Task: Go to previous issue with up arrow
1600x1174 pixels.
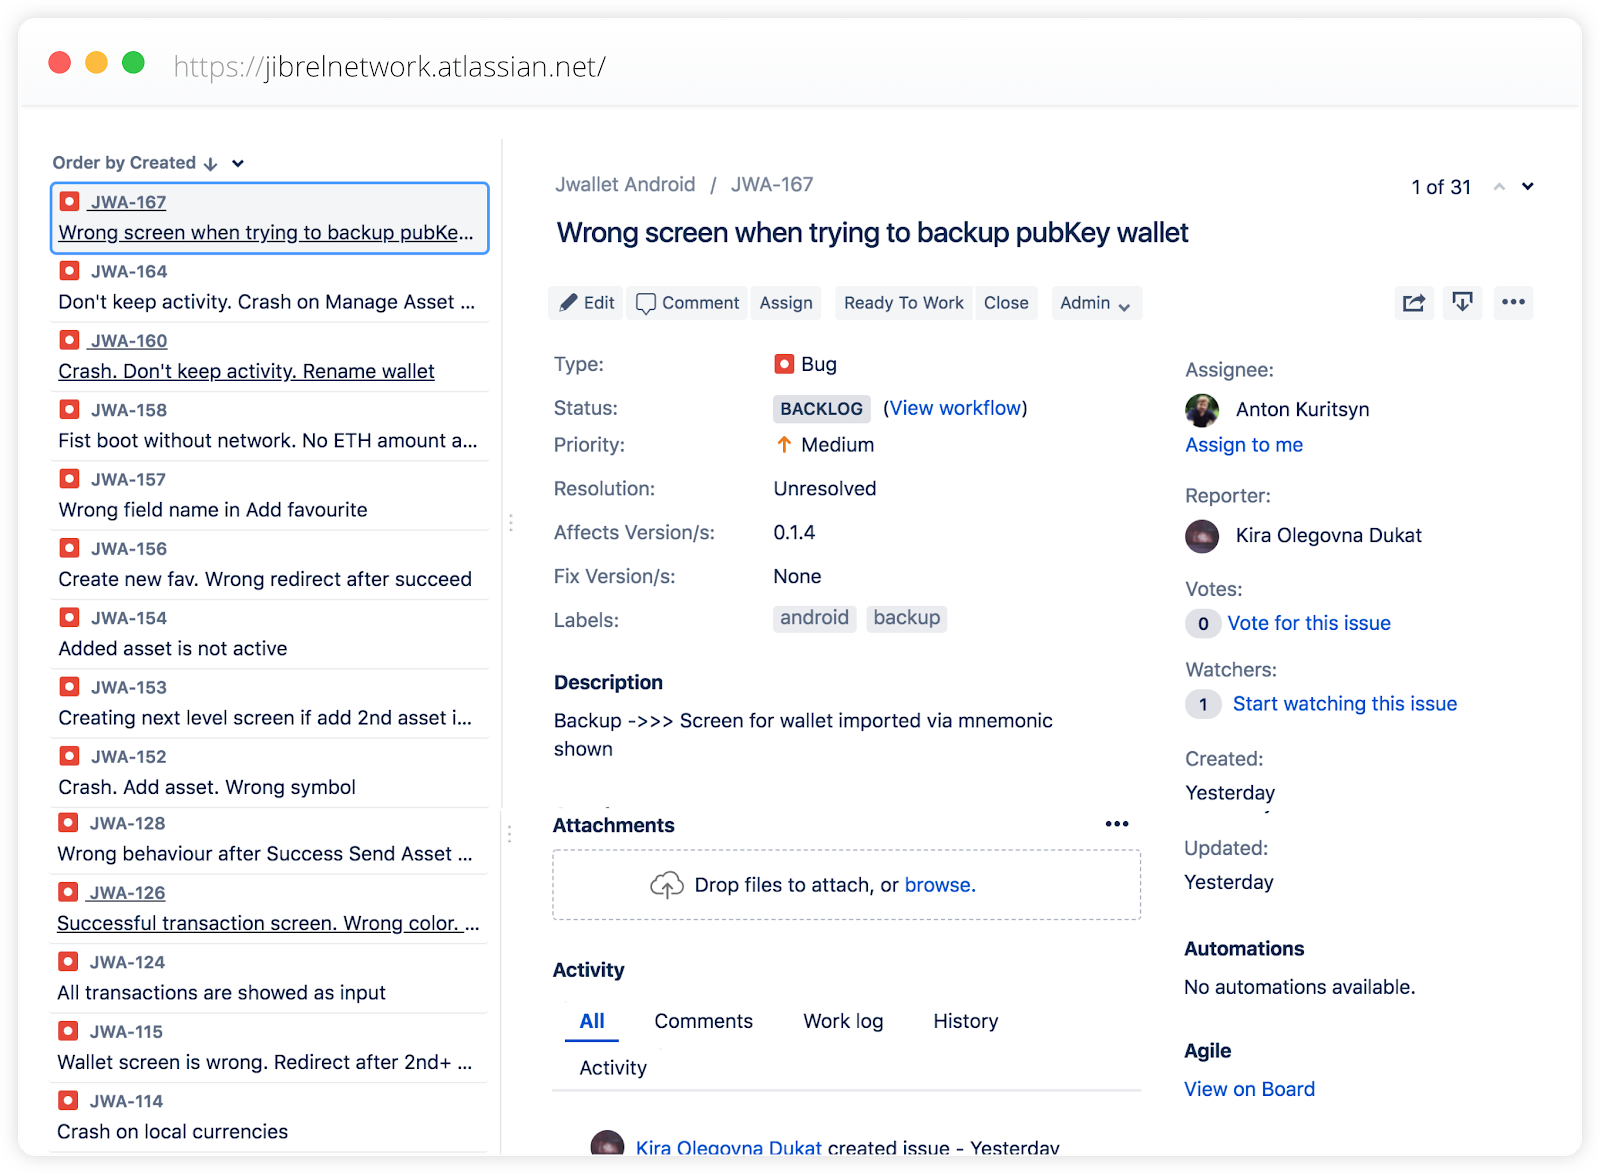Action: coord(1499,187)
